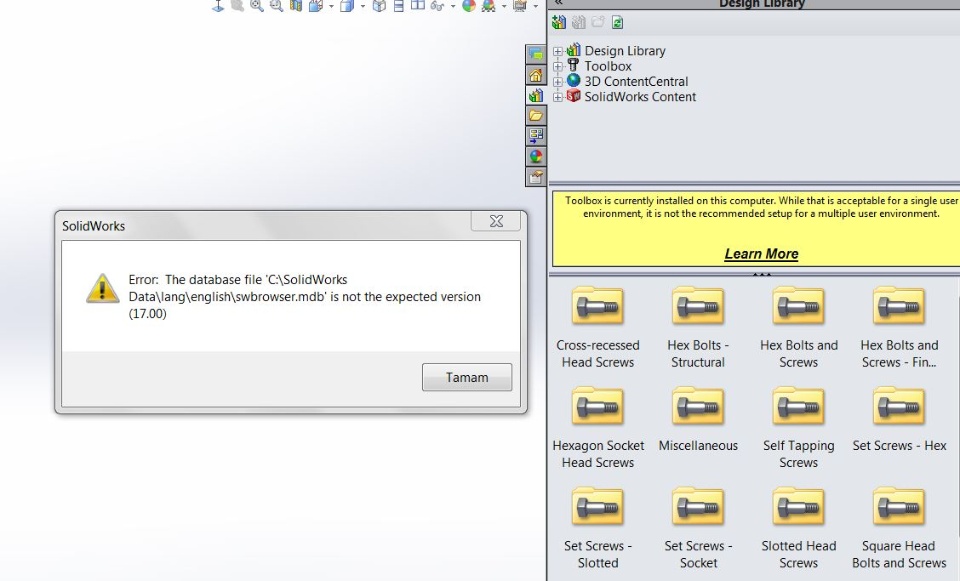Click the Refresh icon in Design Library

(617, 23)
